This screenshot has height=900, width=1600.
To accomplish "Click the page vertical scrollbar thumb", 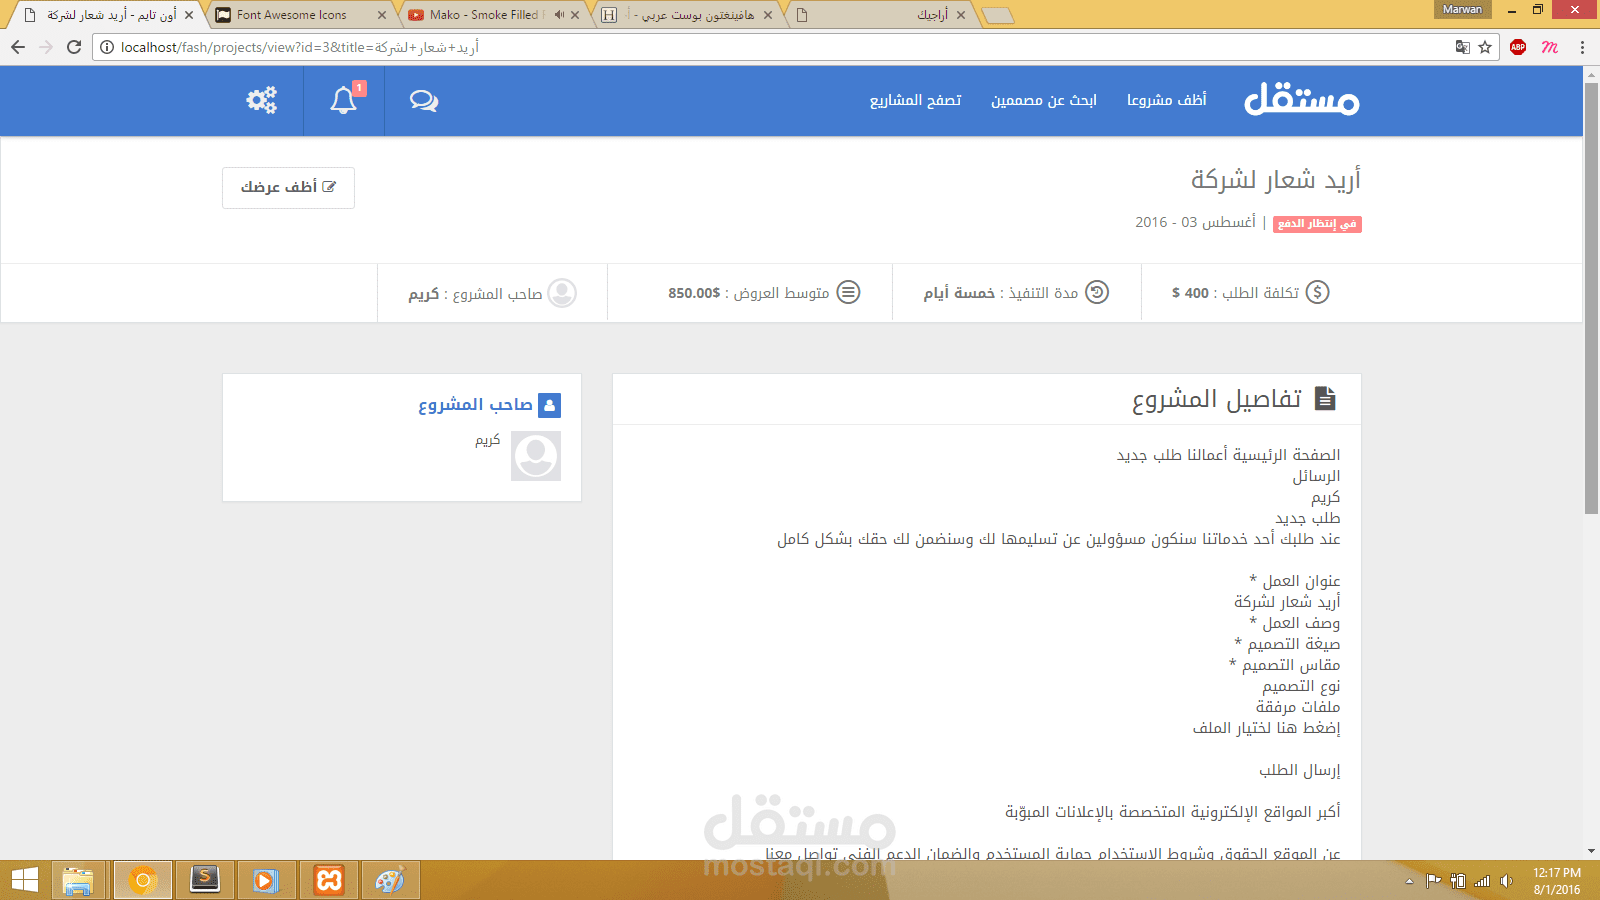I will point(1591,298).
